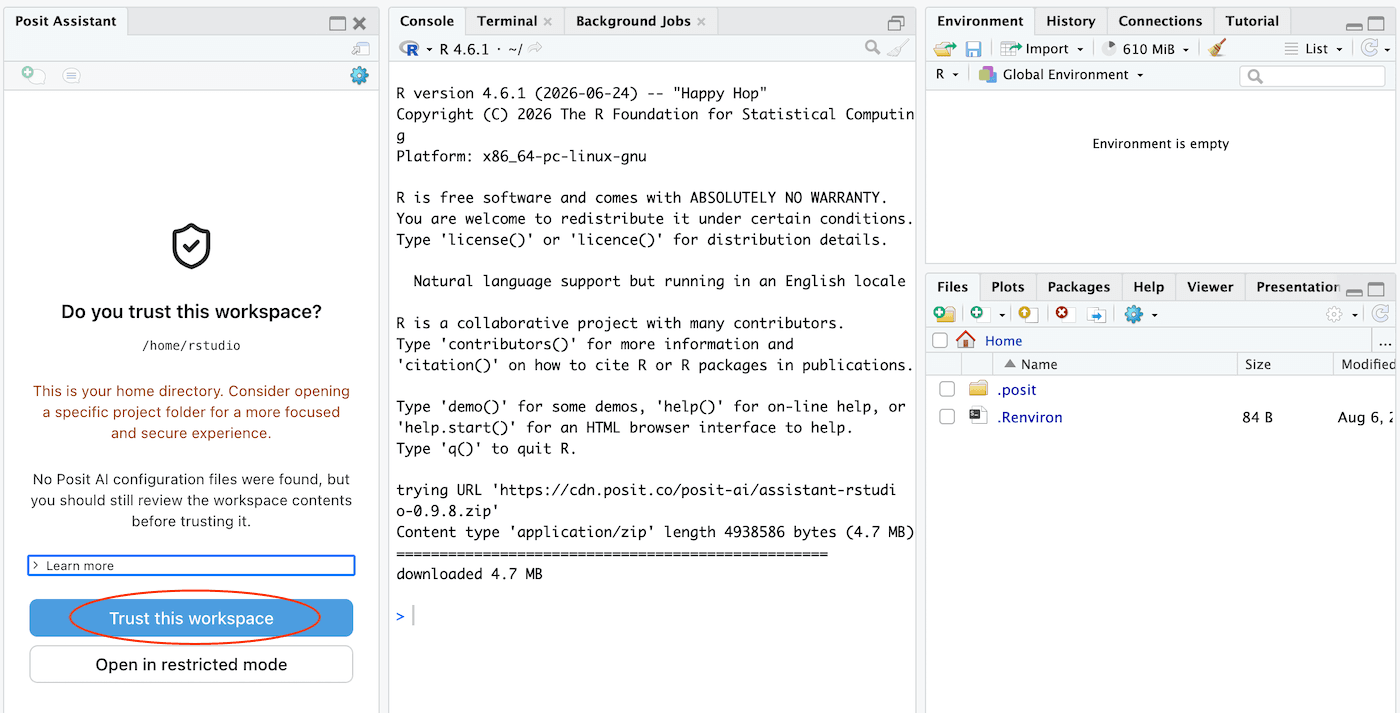Open the Global Environment dropdown
The height and width of the screenshot is (713, 1400).
click(1062, 74)
